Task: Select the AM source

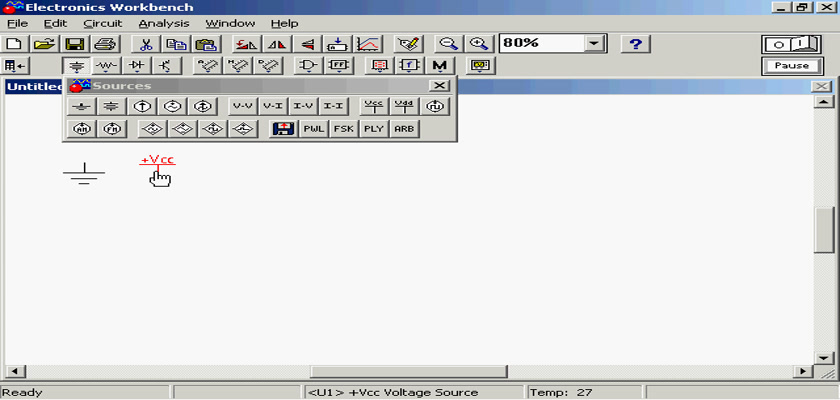Action: coord(82,129)
